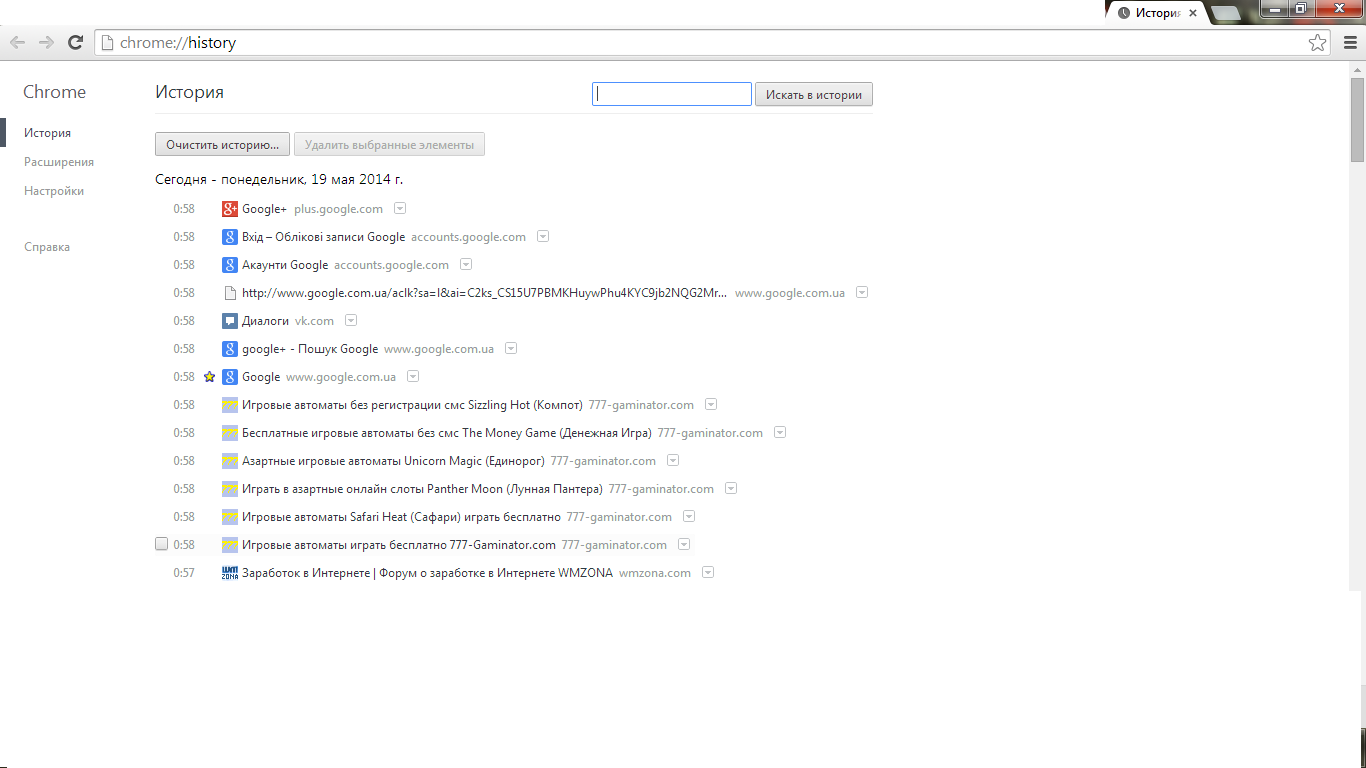Open the Google+ history link
Viewport: 1366px width, 768px height.
tap(264, 209)
